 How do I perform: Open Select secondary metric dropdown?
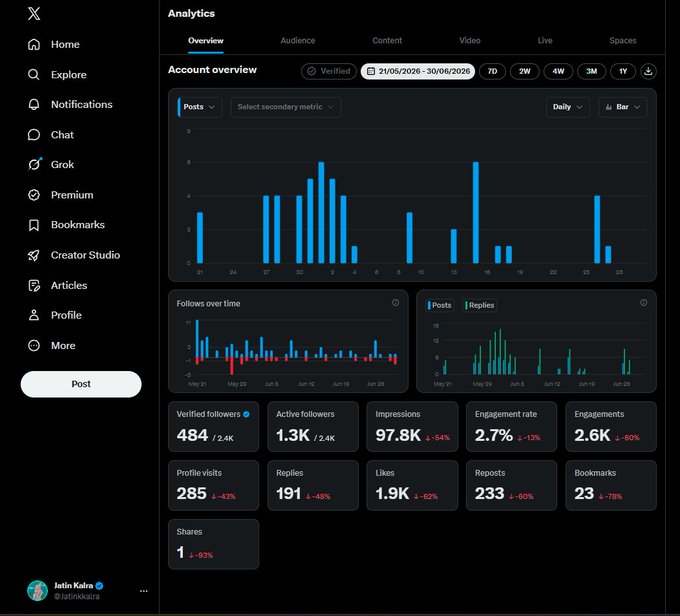pyautogui.click(x=286, y=107)
